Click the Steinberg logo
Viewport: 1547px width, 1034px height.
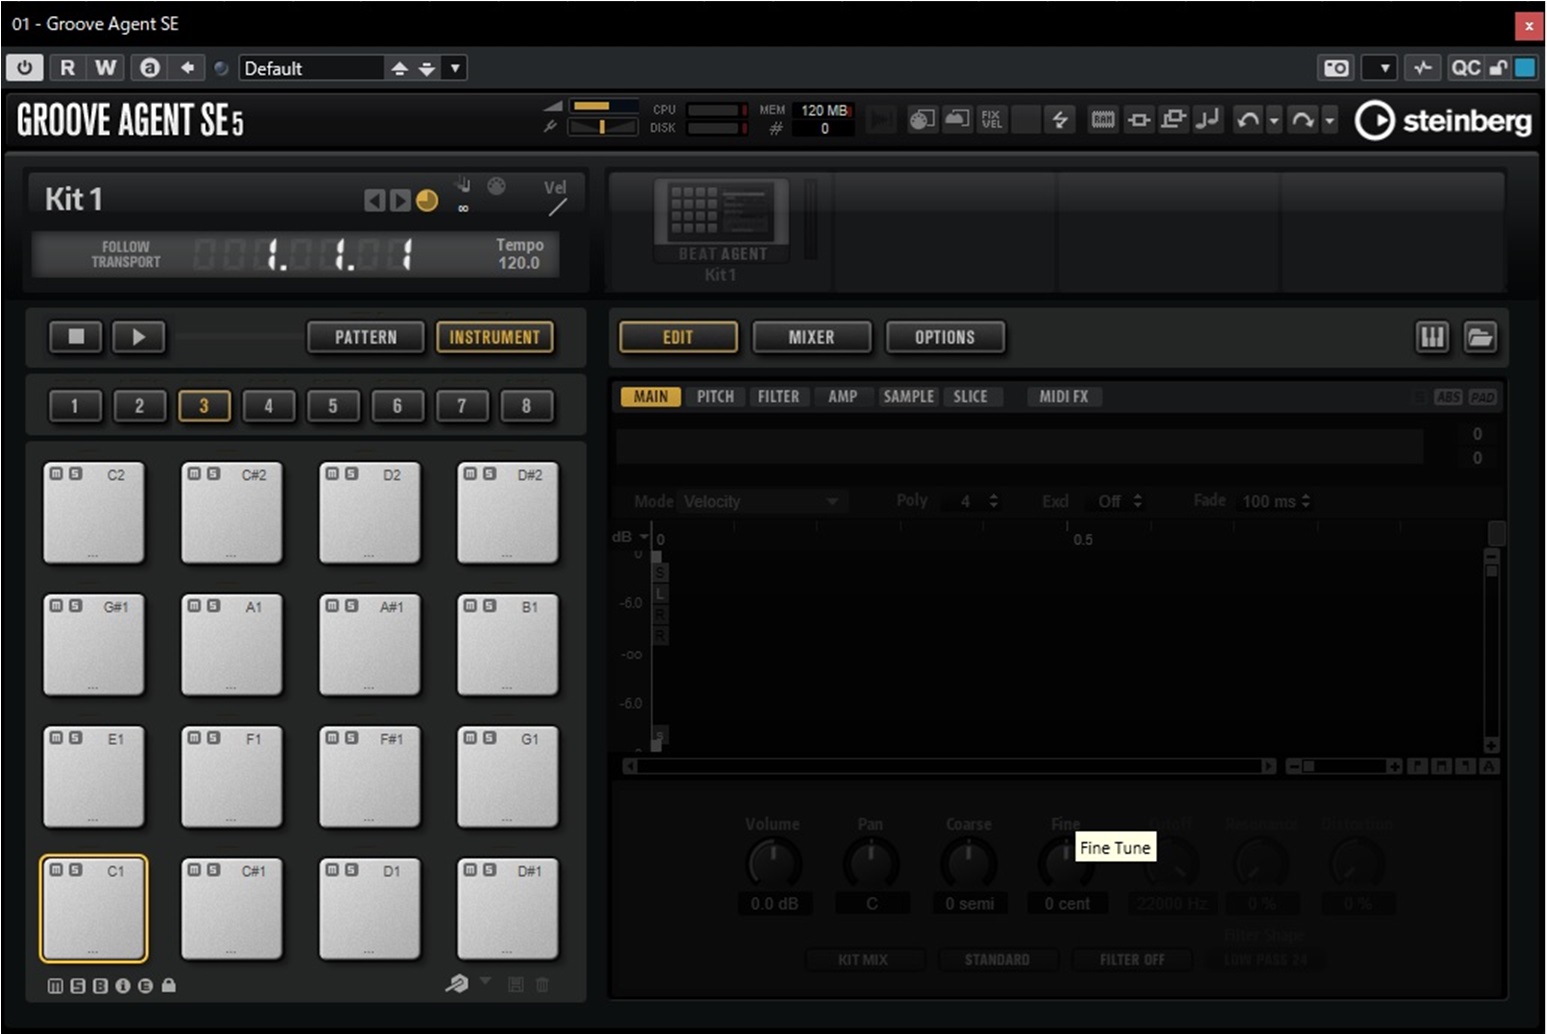click(1443, 120)
